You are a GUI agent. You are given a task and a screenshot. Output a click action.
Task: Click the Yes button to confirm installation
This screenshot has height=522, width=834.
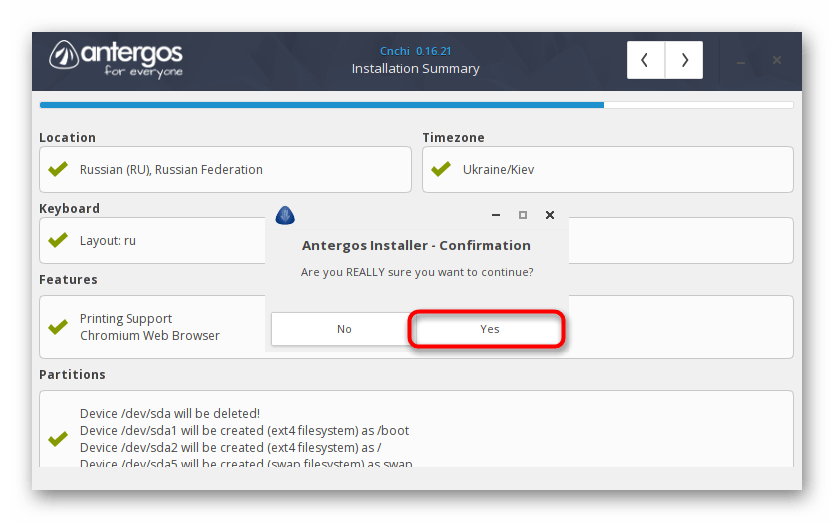(489, 329)
